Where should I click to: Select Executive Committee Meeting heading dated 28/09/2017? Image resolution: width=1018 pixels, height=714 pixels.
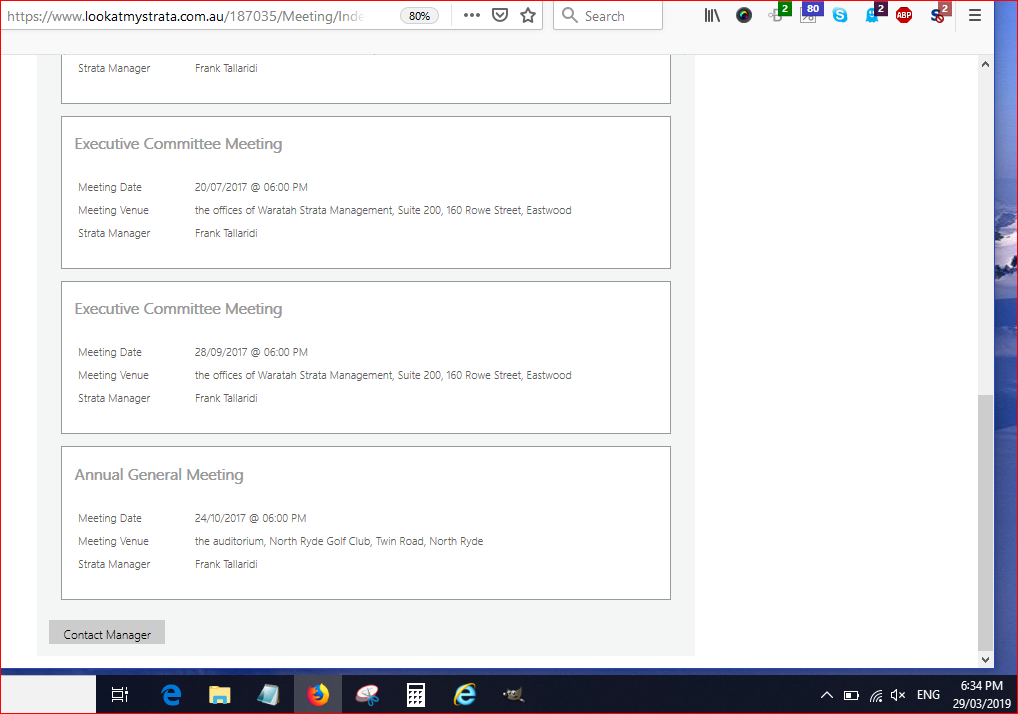179,308
